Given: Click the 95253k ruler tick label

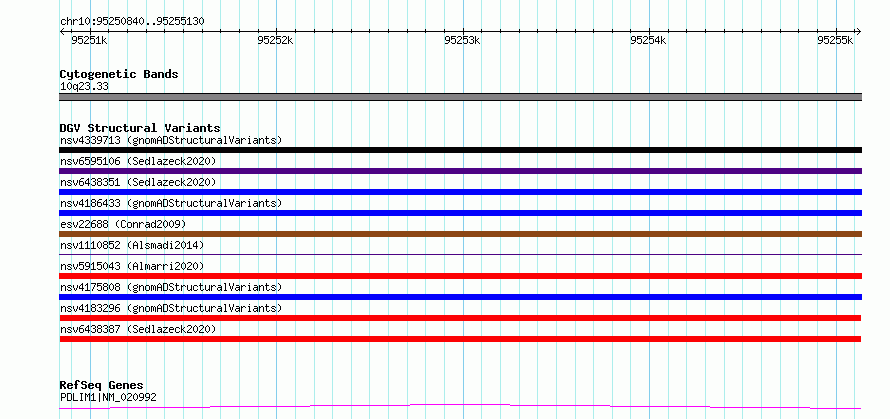Looking at the screenshot, I should click(x=462, y=40).
